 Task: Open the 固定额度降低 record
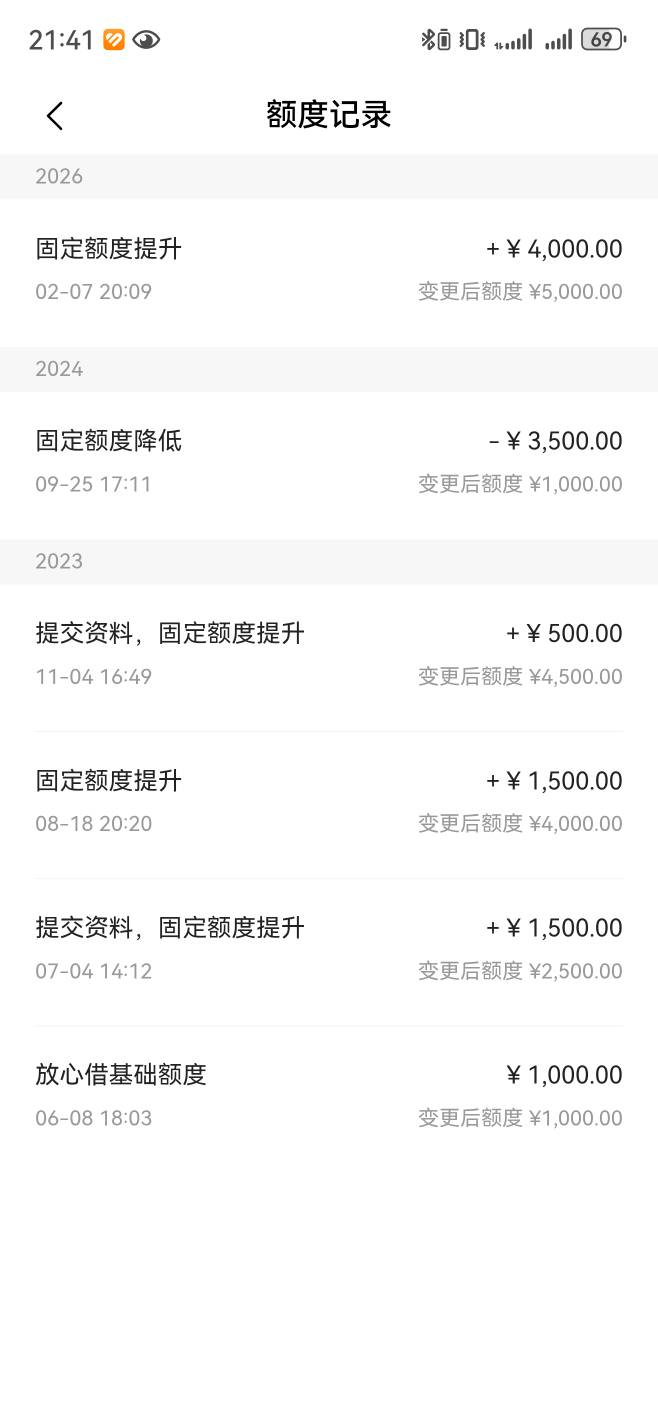pos(329,461)
